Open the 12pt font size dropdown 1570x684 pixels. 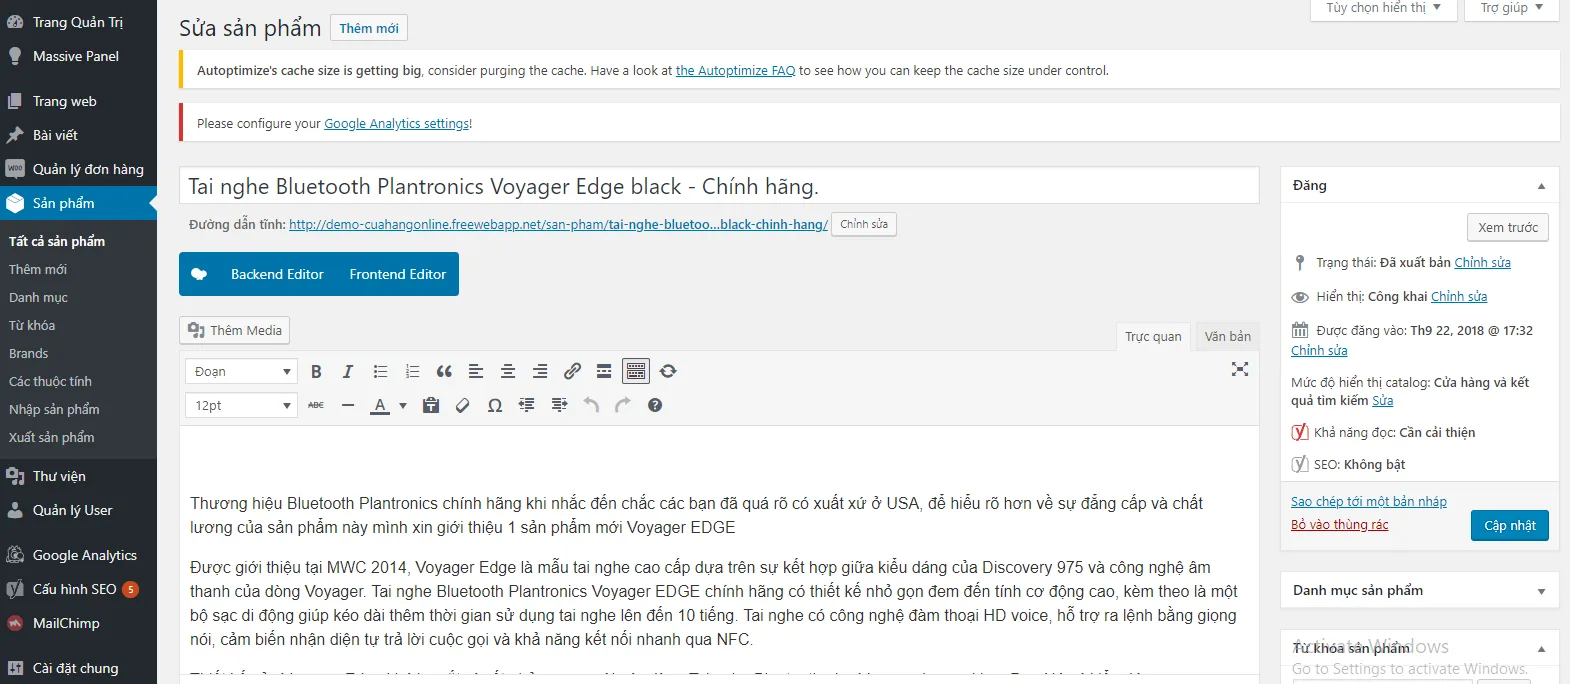point(241,405)
